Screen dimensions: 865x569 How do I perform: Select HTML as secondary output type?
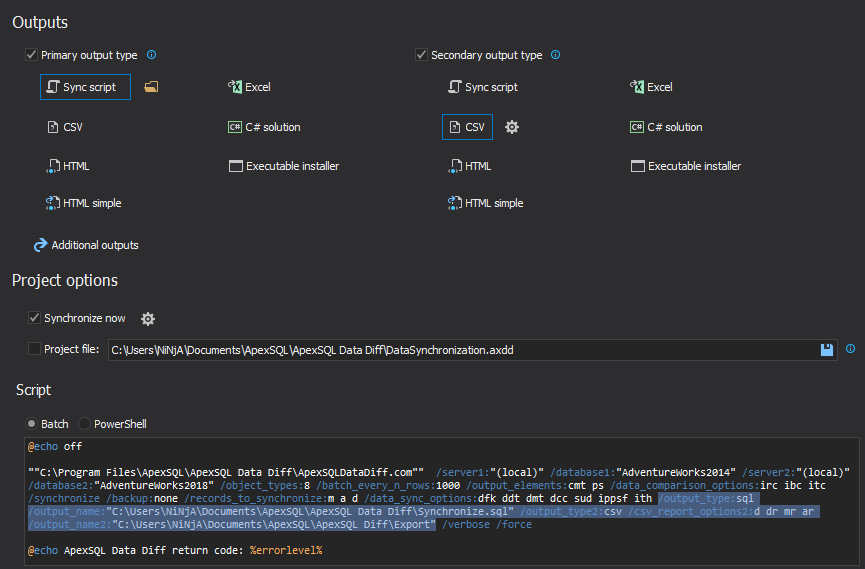tap(470, 166)
